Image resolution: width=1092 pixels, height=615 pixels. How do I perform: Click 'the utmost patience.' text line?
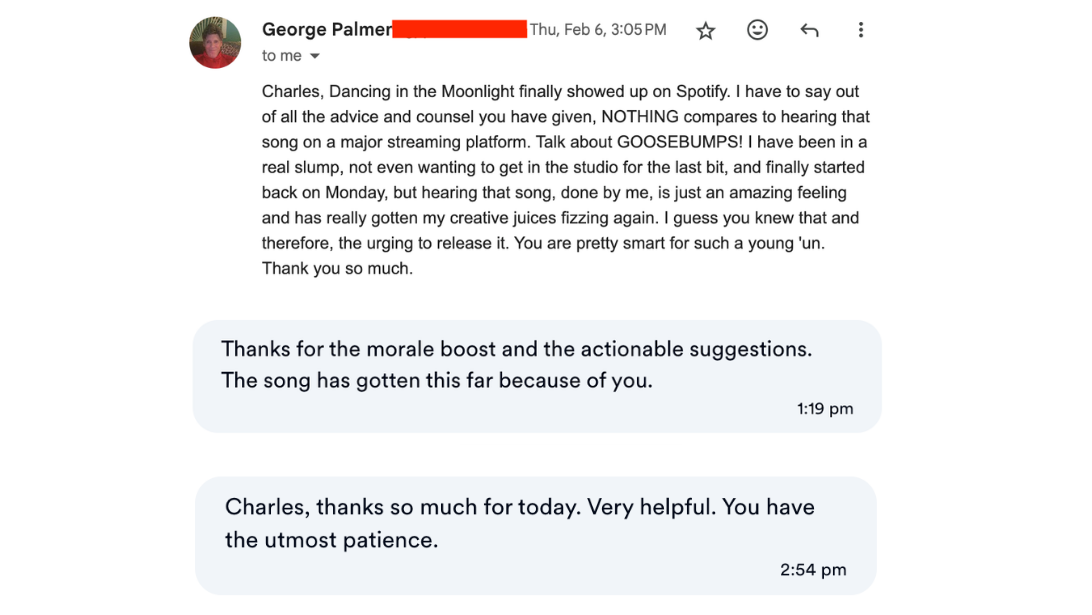331,540
